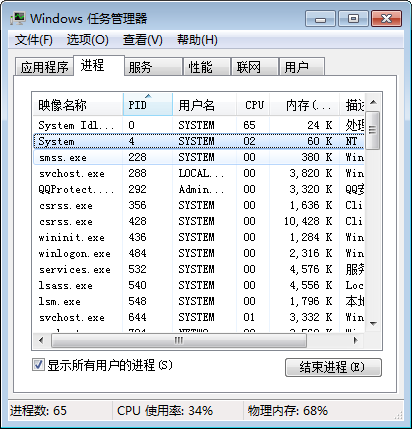The width and height of the screenshot is (412, 429).
Task: Select the QQProtect process row
Action: tap(198, 189)
